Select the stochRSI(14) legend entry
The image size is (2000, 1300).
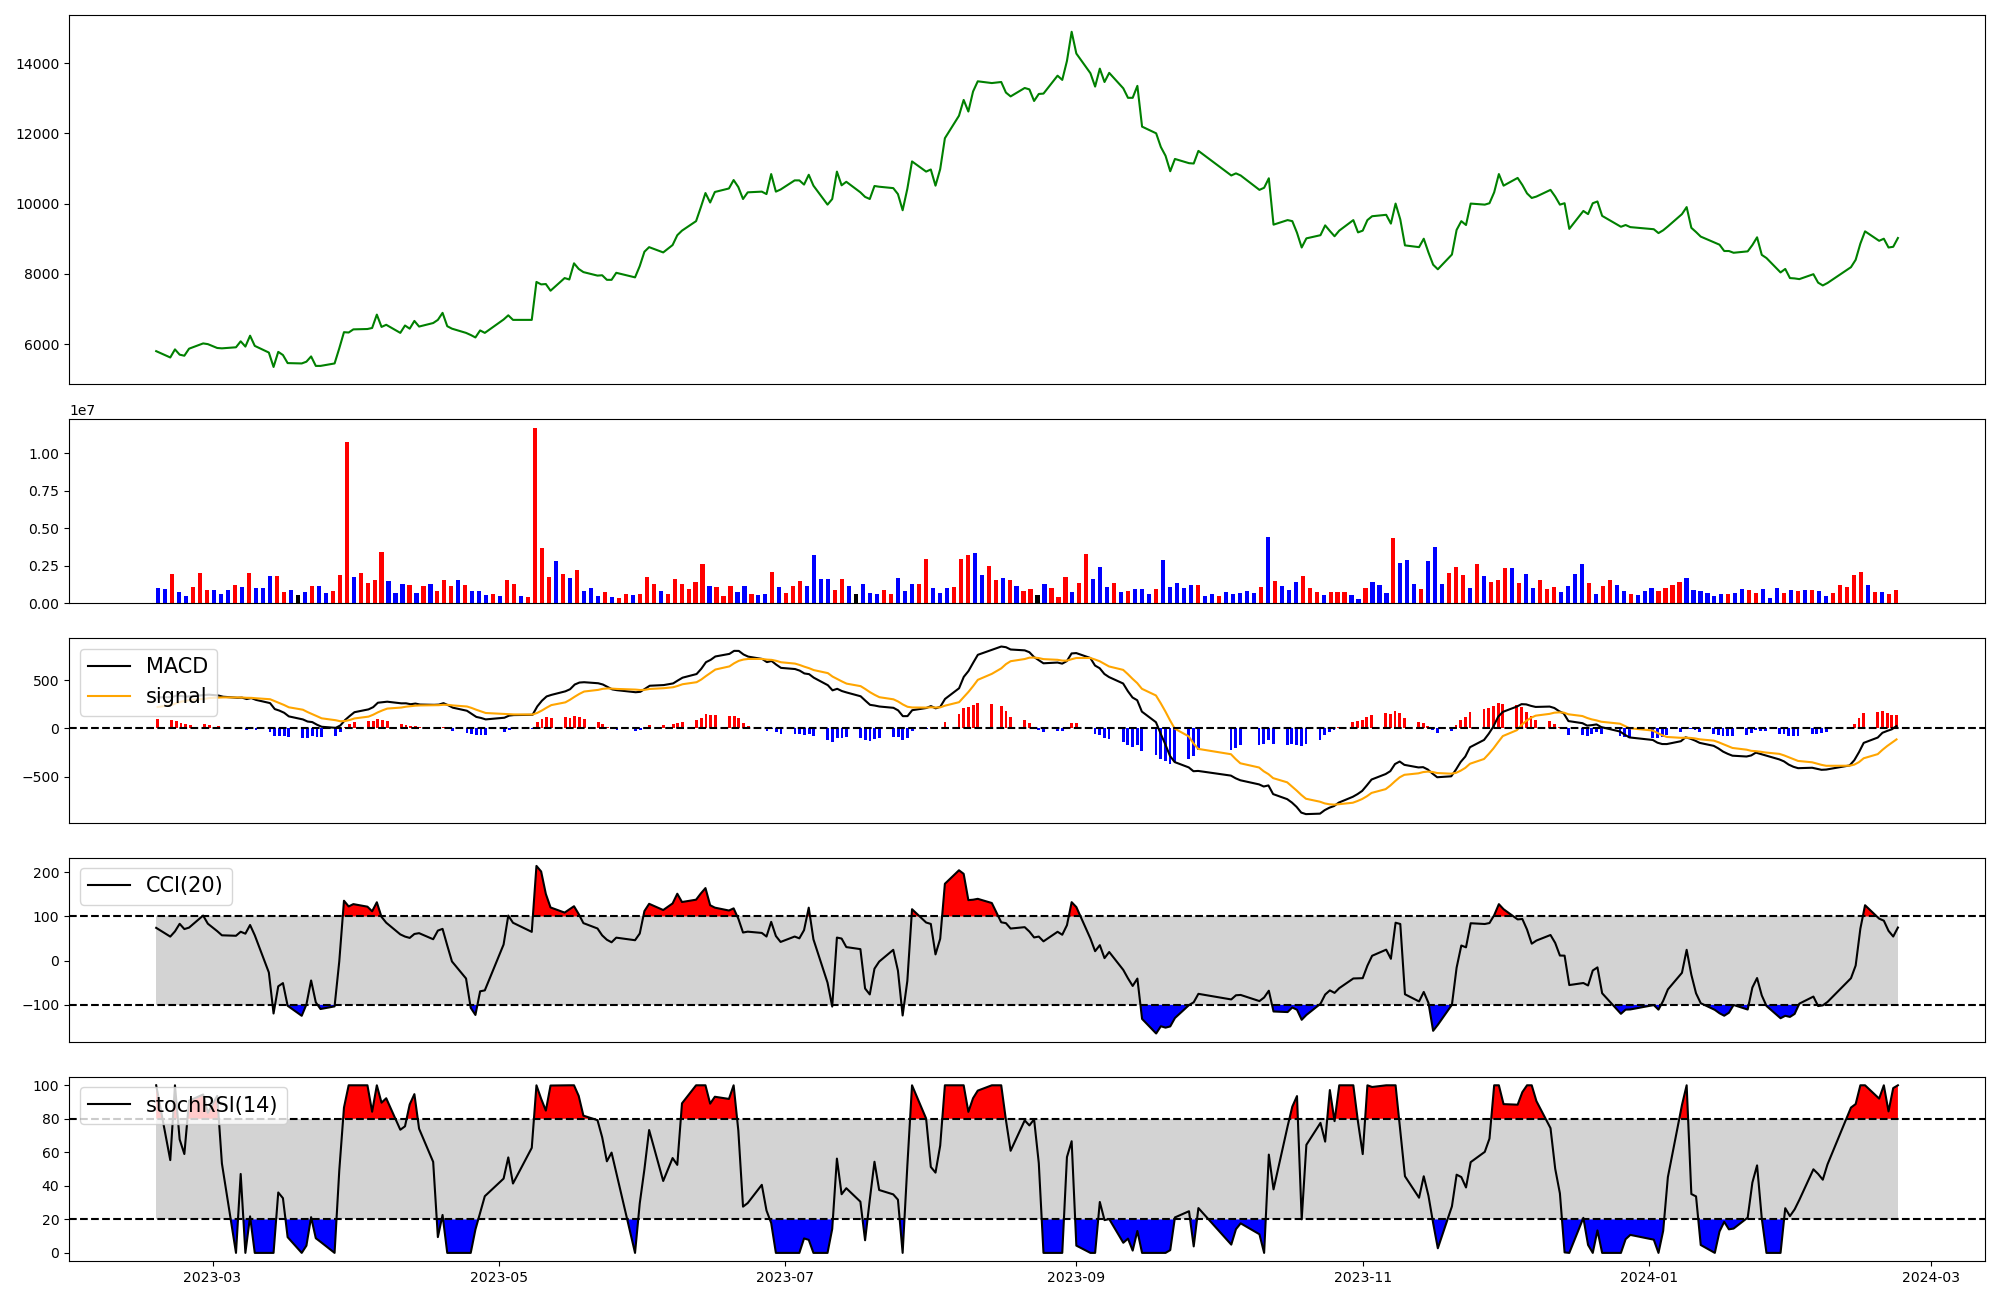pyautogui.click(x=210, y=1105)
